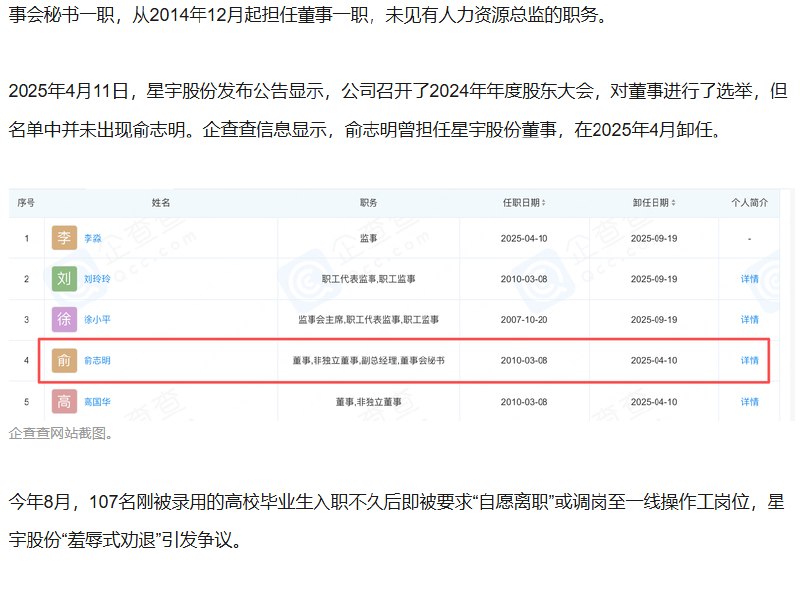800x604 pixels.
Task: Sort by 卸任日期 column arrow
Action: point(673,203)
